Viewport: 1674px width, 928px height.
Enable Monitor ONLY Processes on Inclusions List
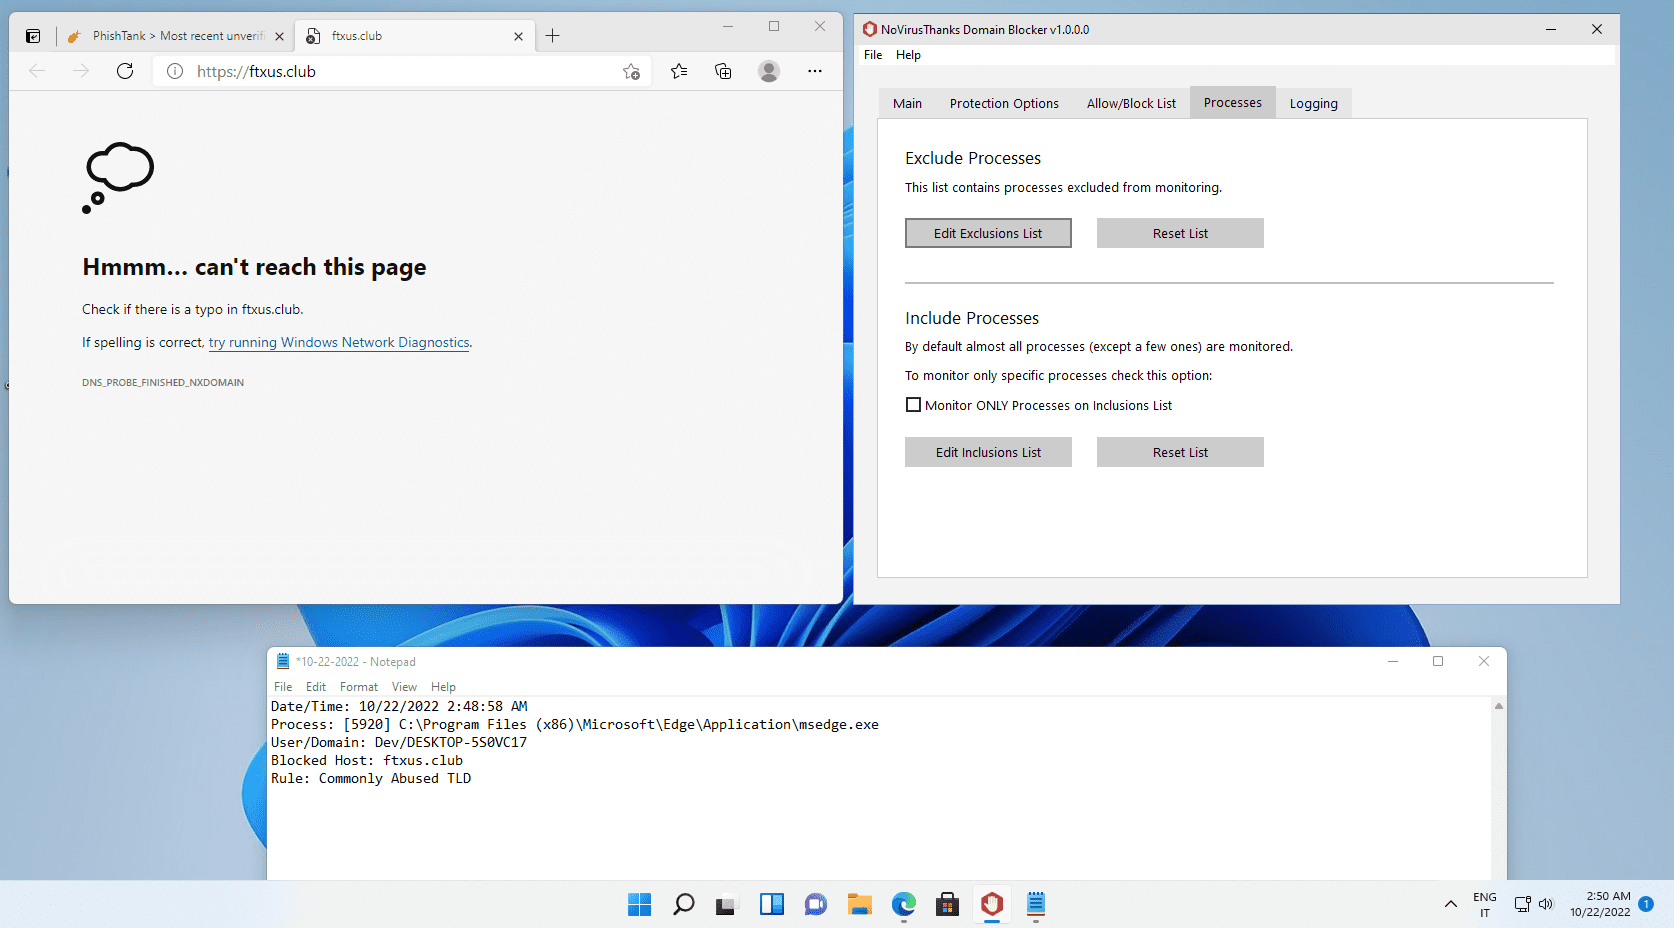[x=913, y=405]
